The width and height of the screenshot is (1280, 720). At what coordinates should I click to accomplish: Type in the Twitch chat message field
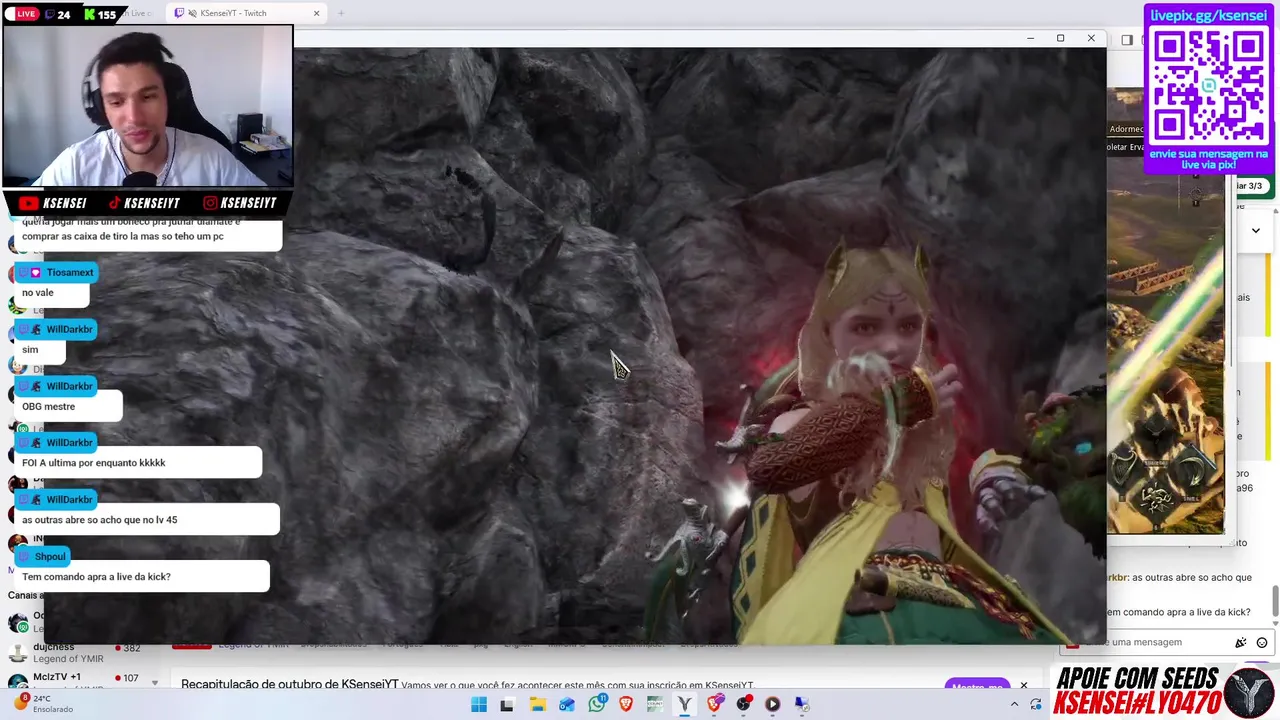coord(1165,642)
